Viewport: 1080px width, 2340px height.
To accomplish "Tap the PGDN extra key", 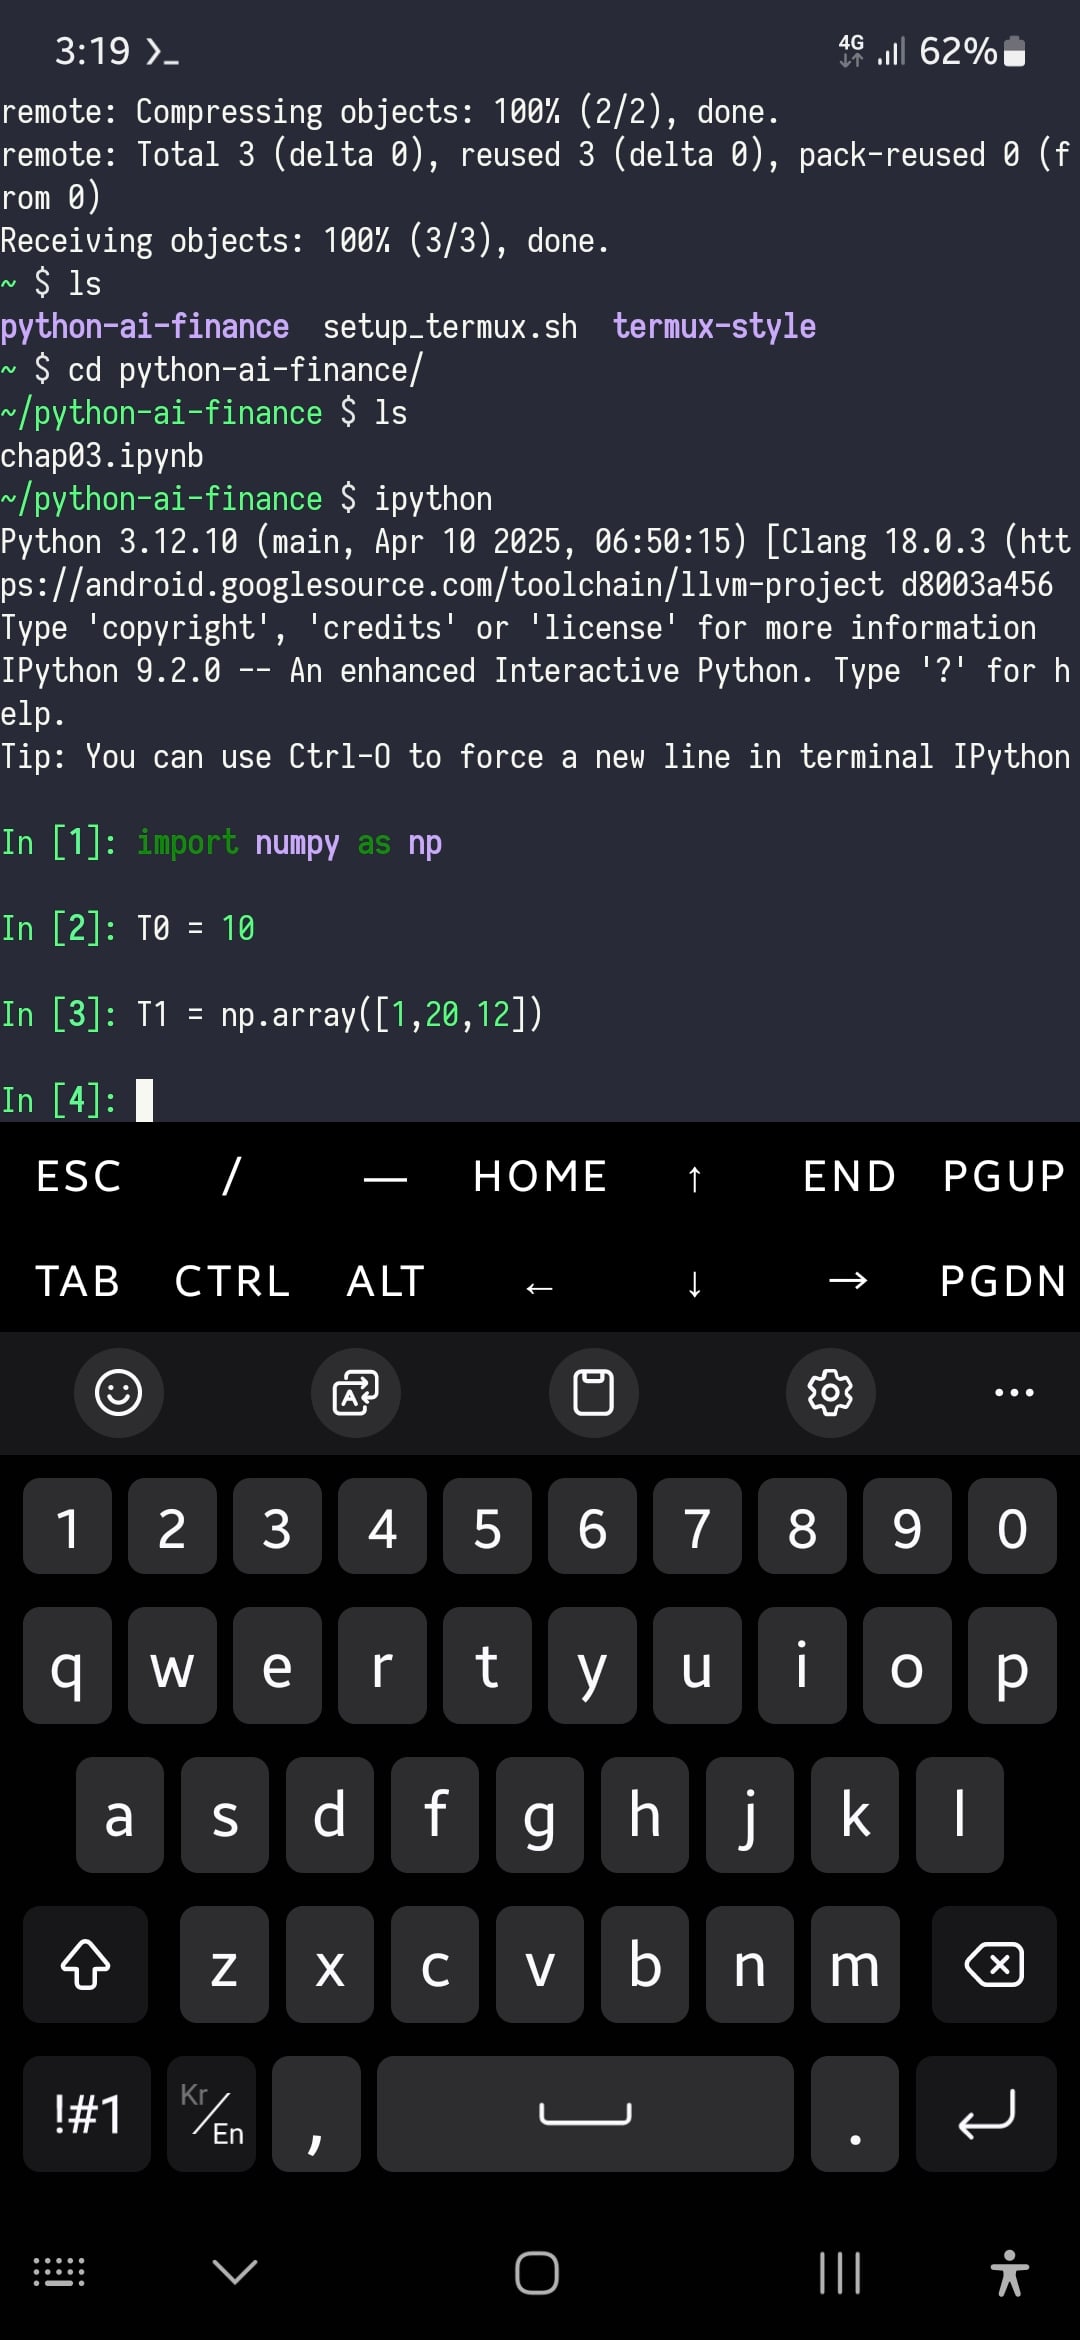I will (x=1003, y=1282).
